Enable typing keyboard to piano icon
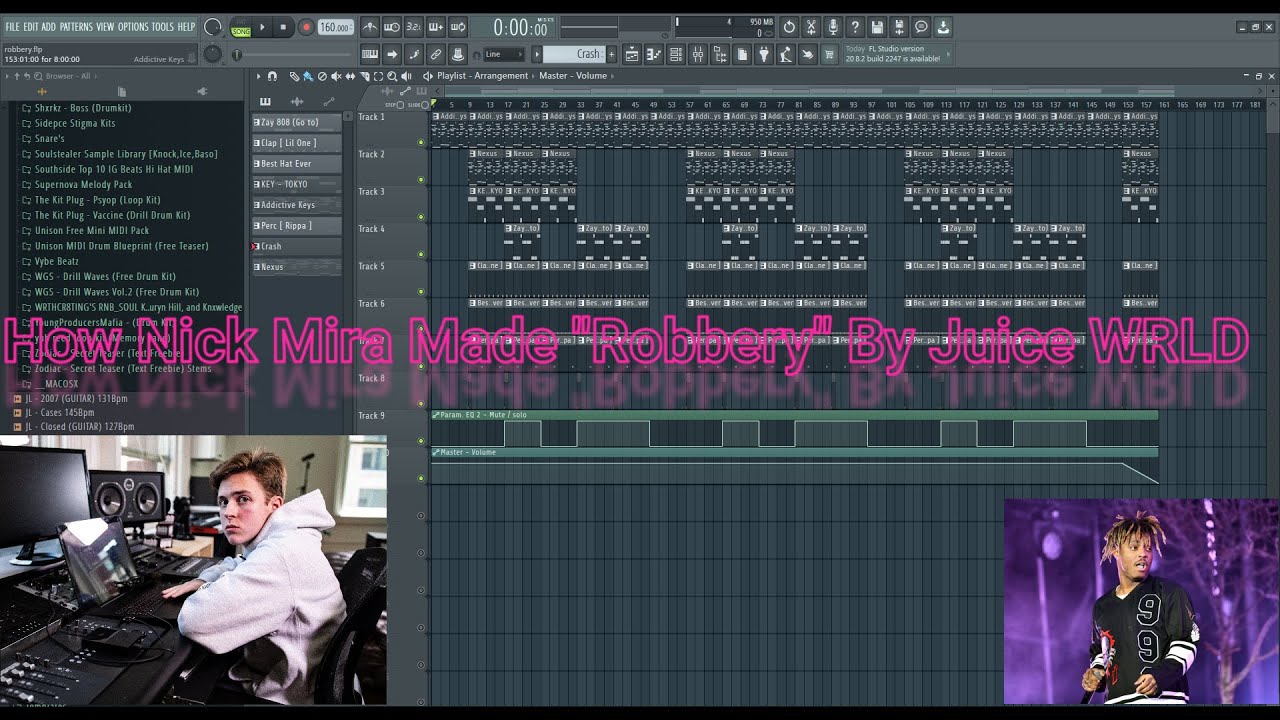Viewport: 1280px width, 720px height. [370, 54]
